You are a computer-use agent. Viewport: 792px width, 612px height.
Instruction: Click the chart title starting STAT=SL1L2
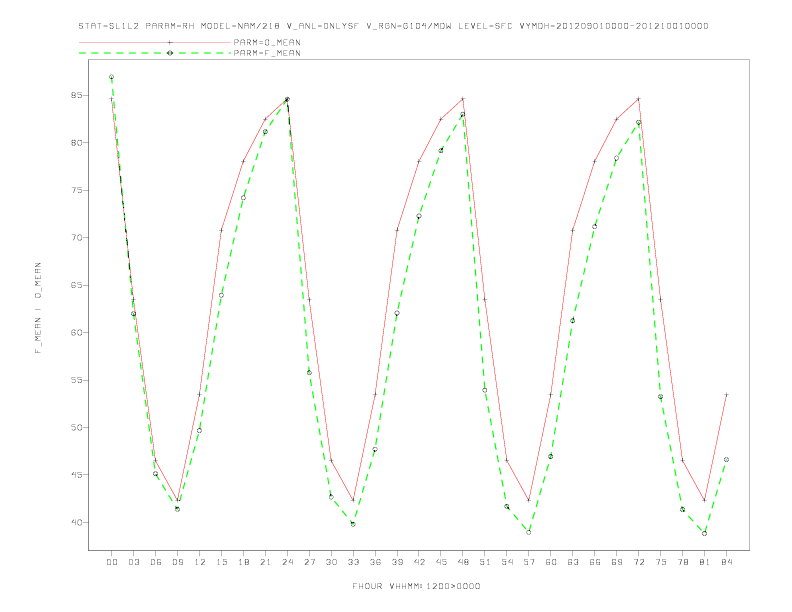click(393, 26)
